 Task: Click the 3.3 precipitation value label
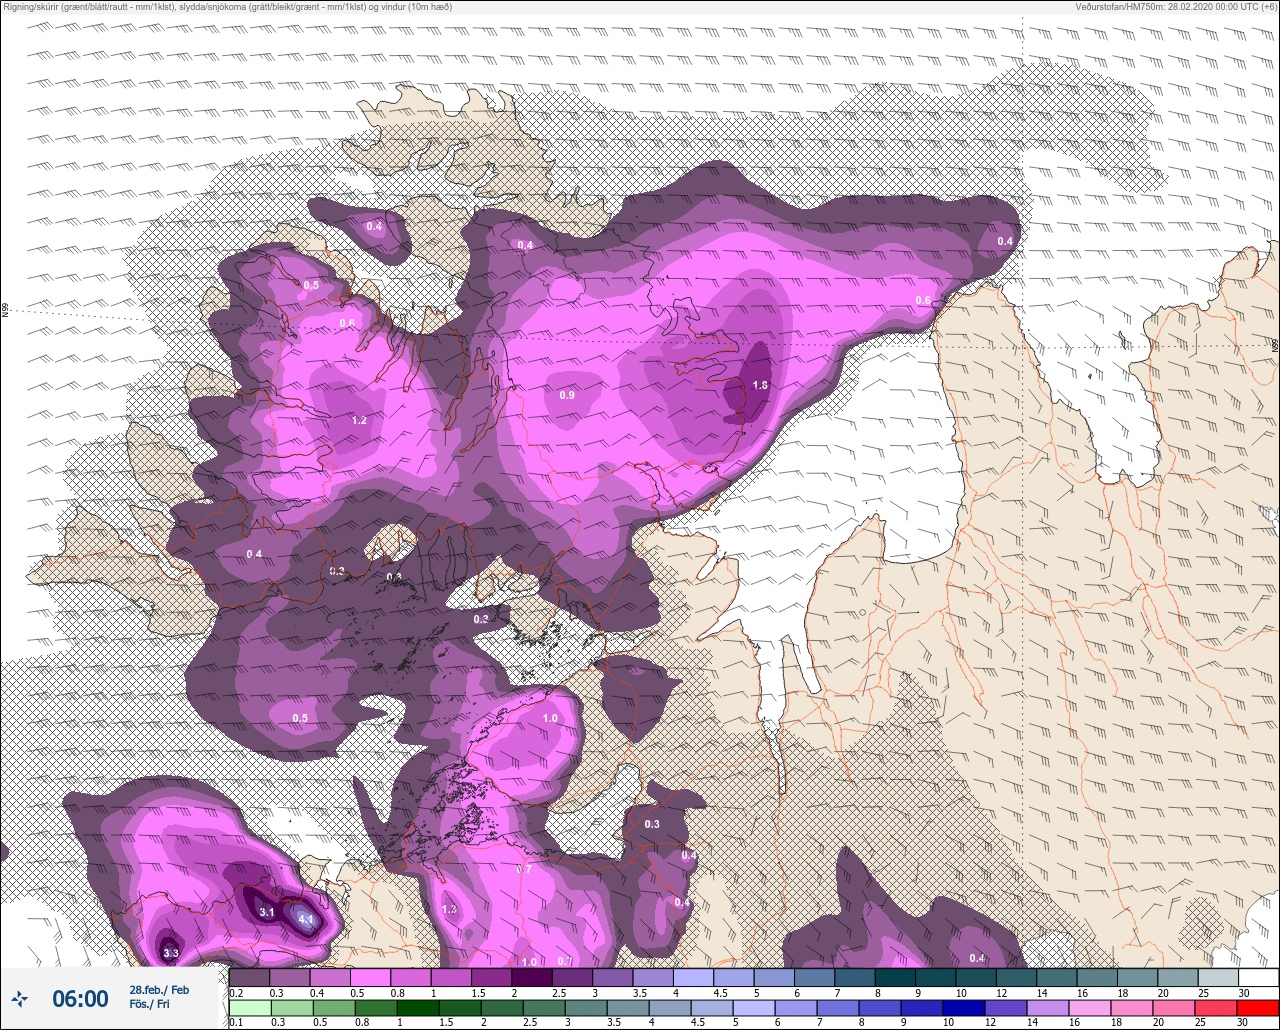[170, 953]
